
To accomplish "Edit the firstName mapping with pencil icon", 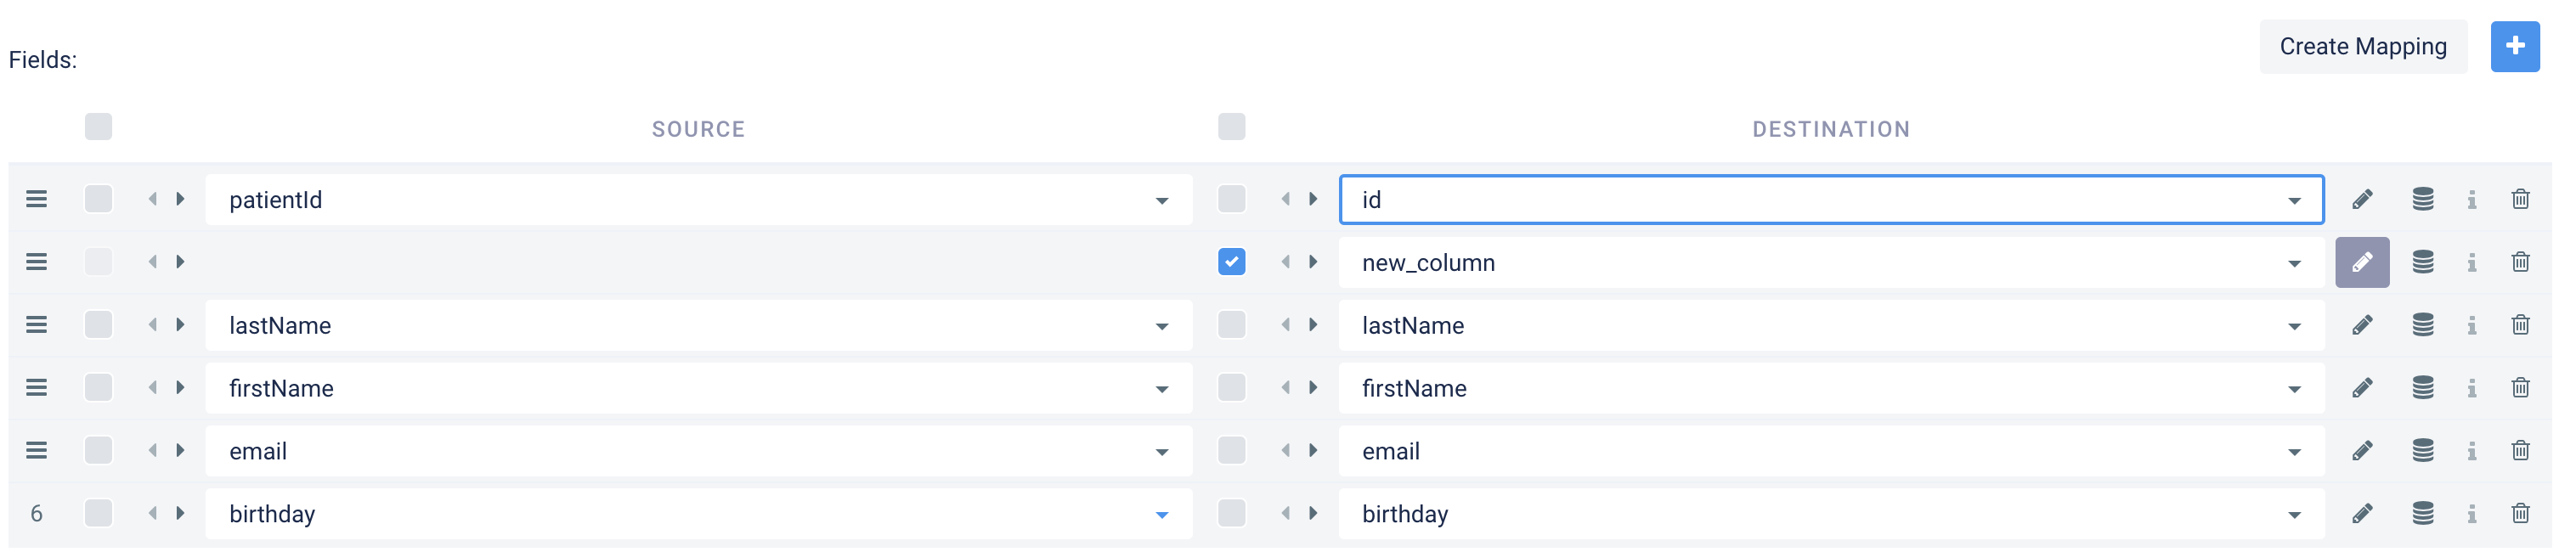I will coord(2362,388).
